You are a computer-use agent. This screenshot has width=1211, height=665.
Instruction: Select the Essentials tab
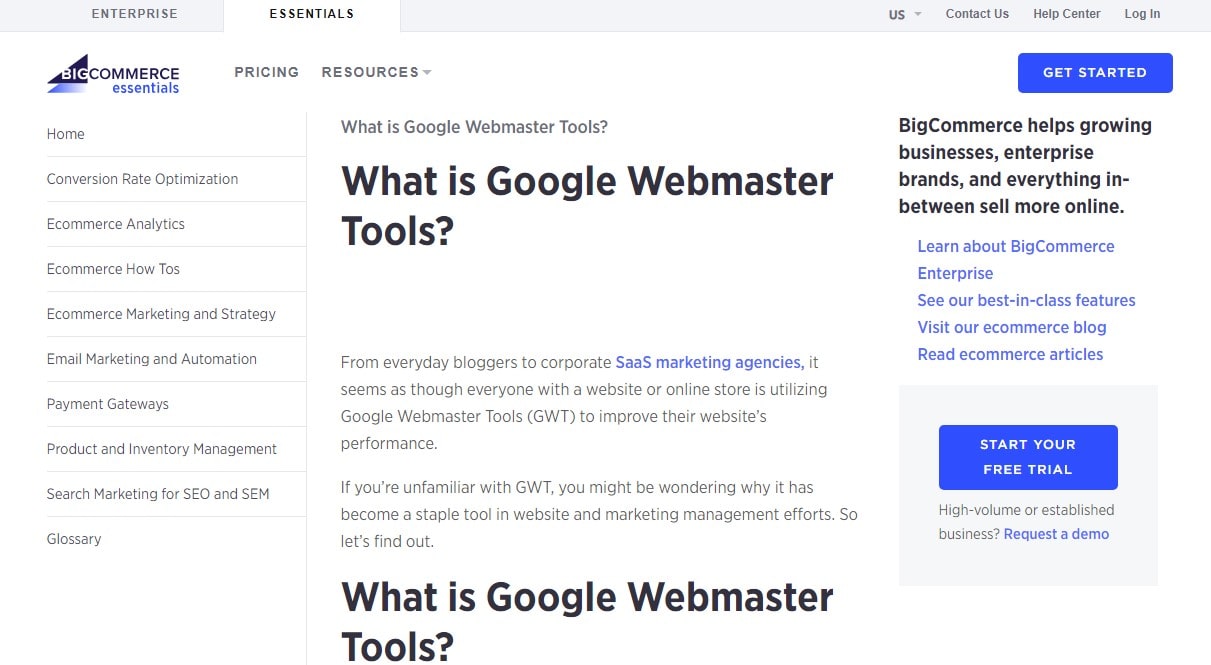point(311,15)
